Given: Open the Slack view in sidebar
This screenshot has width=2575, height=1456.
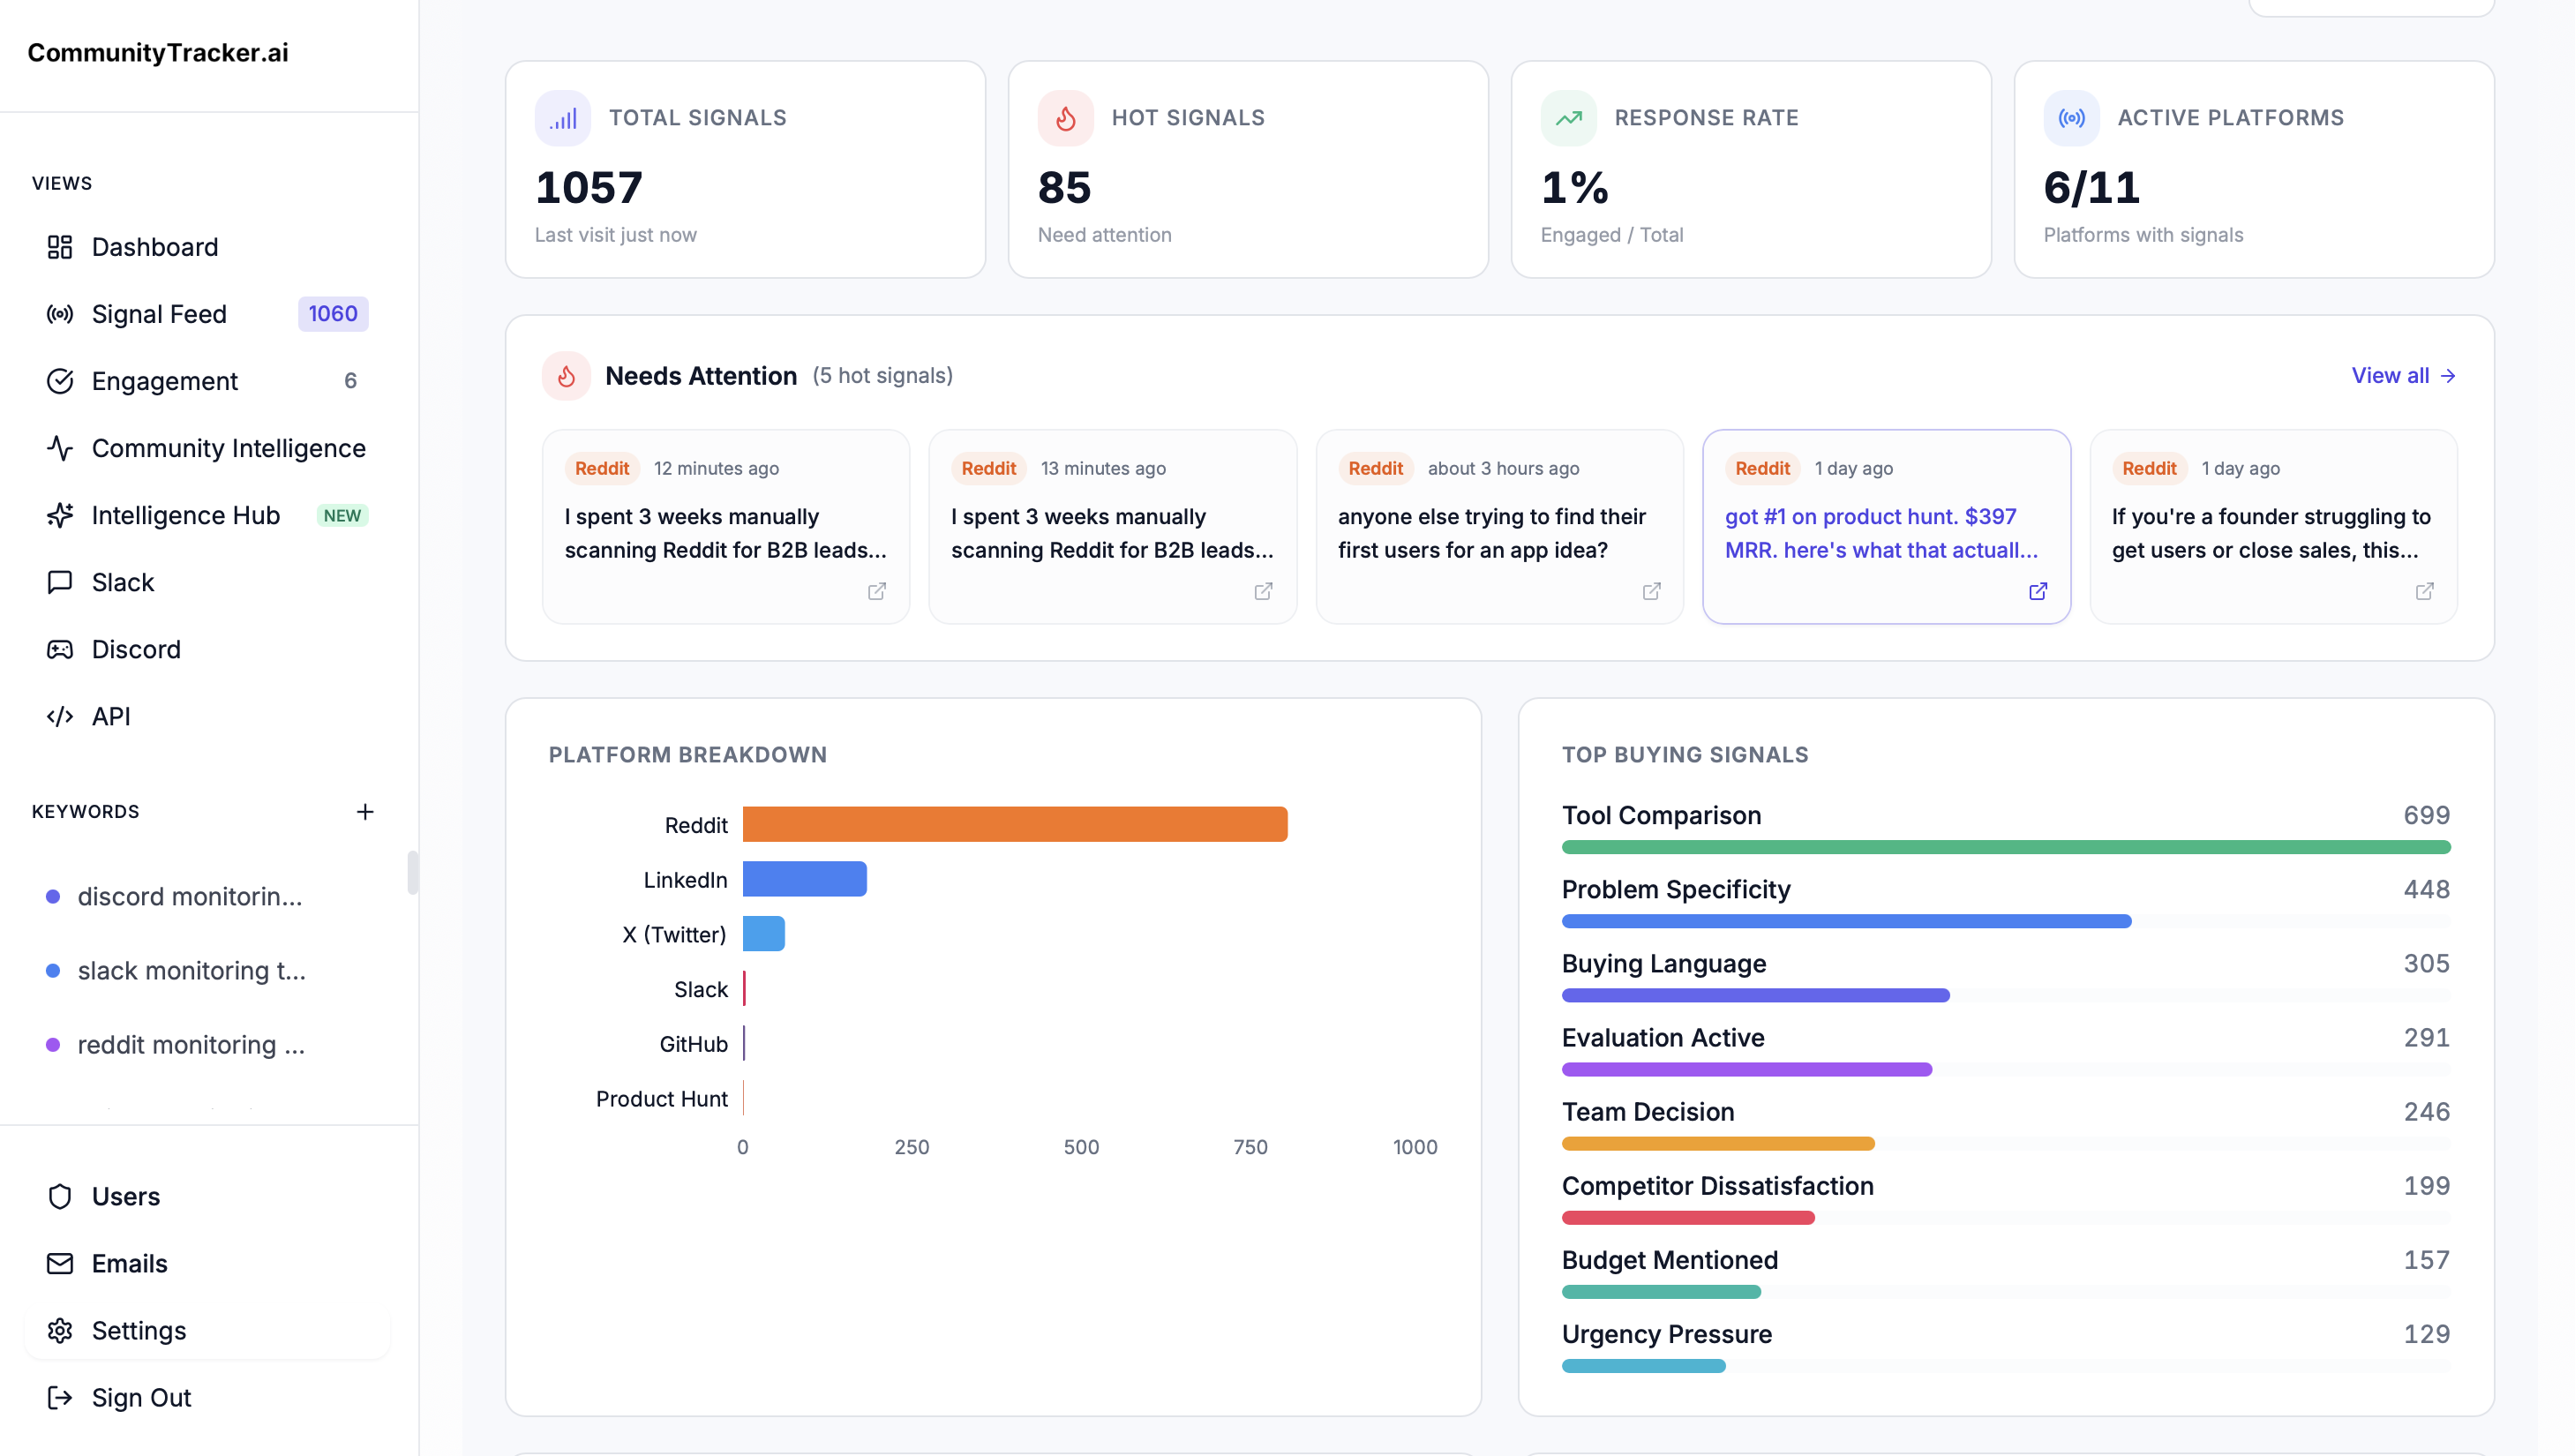Looking at the screenshot, I should [123, 582].
